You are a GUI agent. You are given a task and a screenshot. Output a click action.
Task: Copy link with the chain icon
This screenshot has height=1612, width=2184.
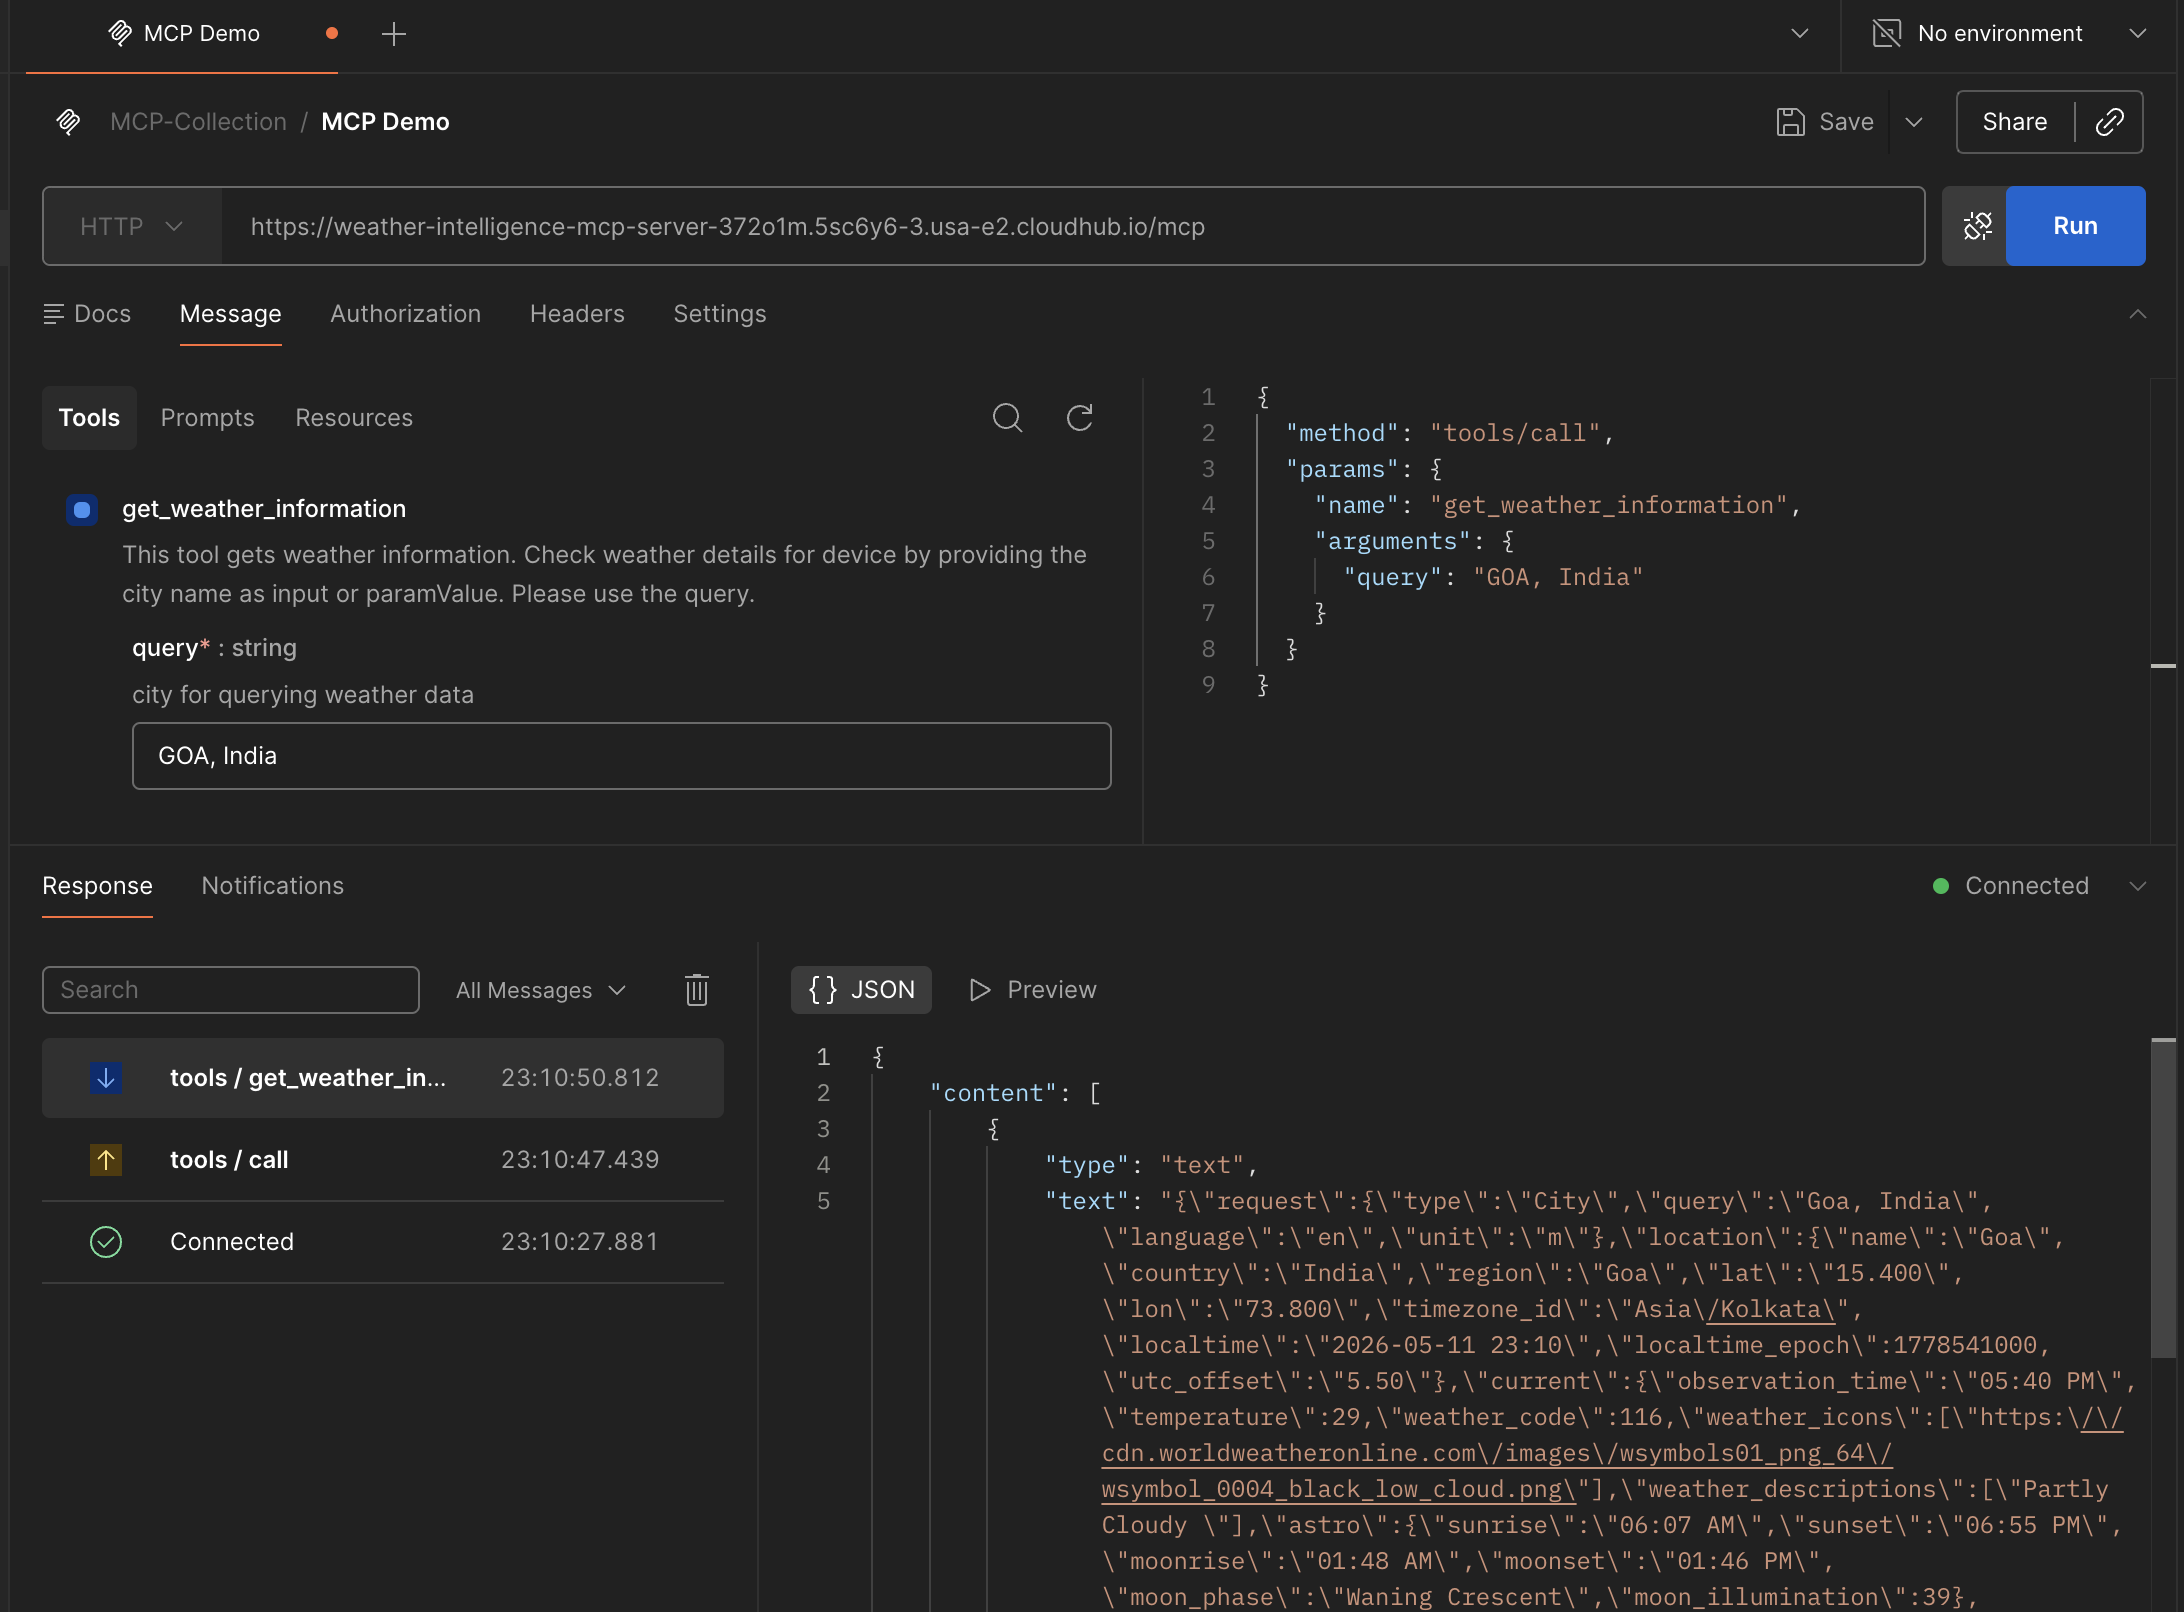(x=2110, y=122)
